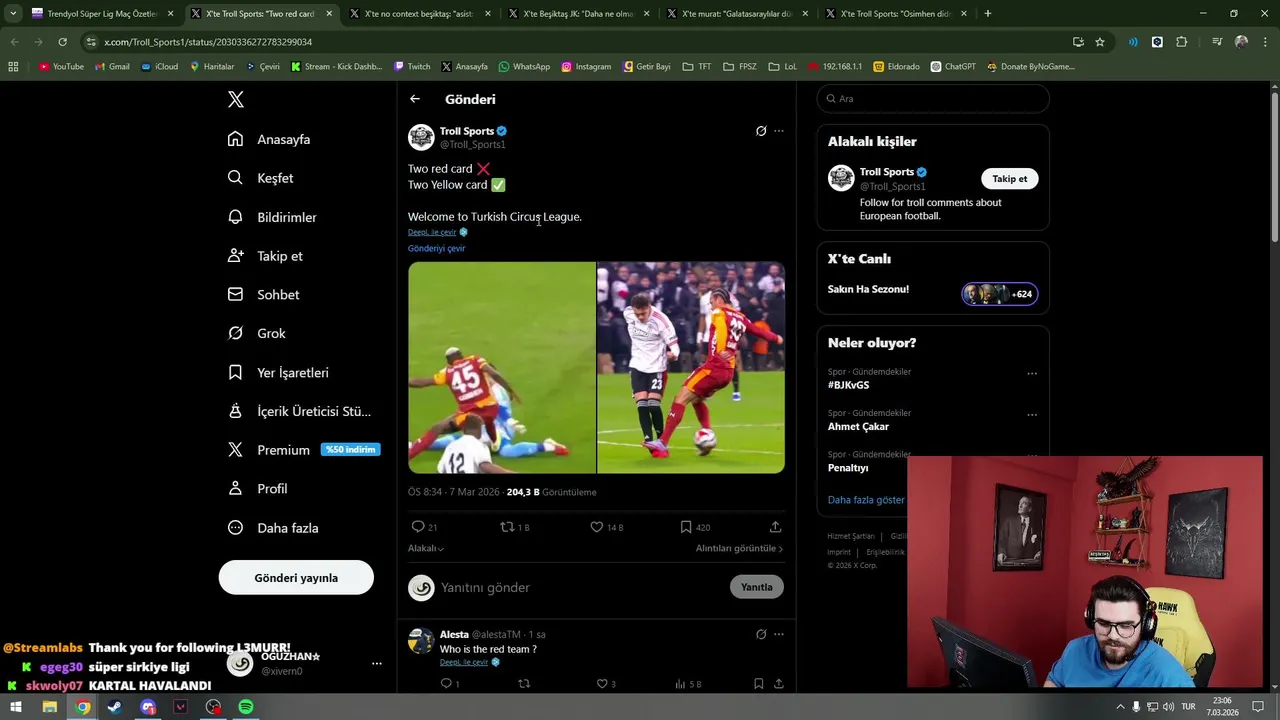Share the Troll Sports post
Image resolution: width=1280 pixels, height=720 pixels.
[x=775, y=527]
